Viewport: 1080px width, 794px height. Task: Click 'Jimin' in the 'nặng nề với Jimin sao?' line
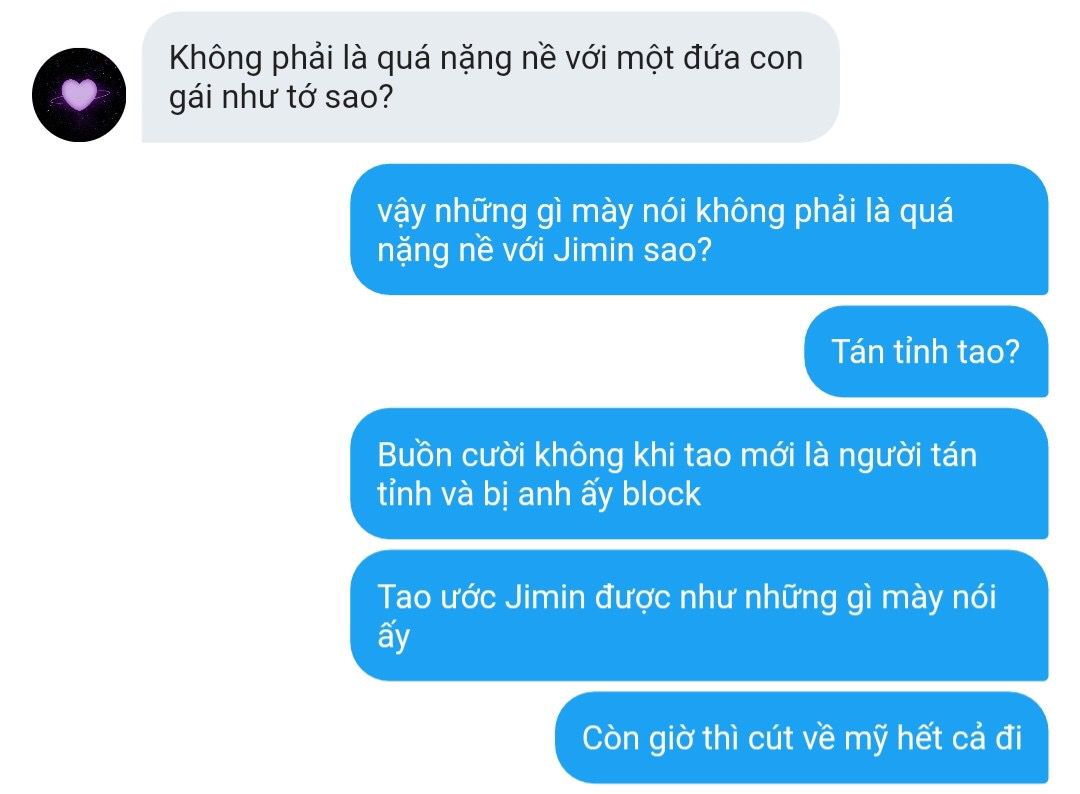click(x=594, y=249)
